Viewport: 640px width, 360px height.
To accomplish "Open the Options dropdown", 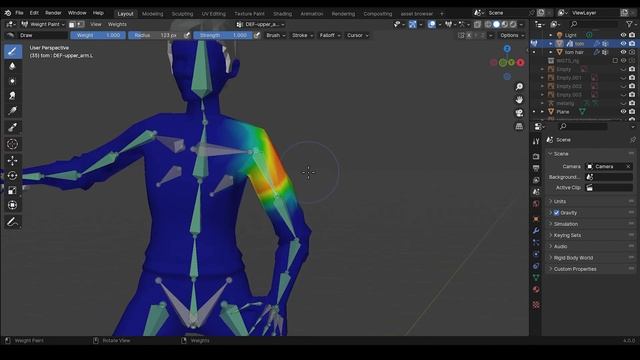I will click(x=512, y=36).
